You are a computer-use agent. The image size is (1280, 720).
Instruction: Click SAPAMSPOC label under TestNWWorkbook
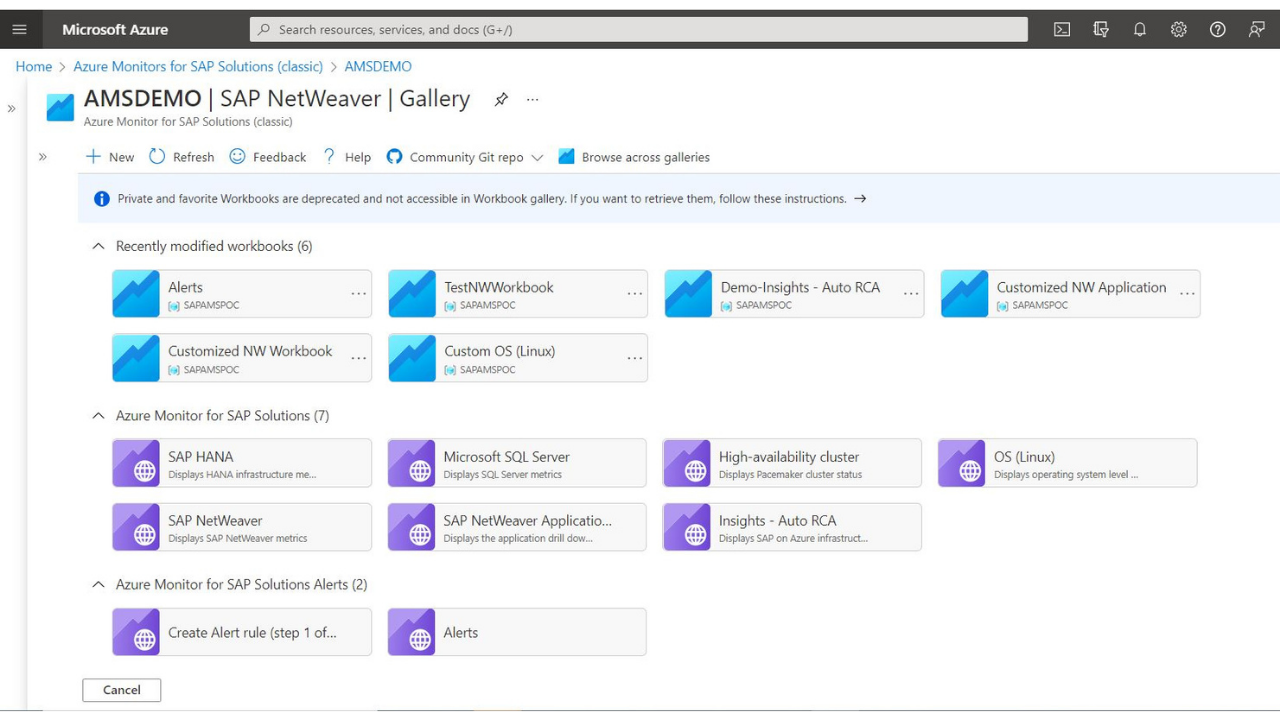point(488,306)
